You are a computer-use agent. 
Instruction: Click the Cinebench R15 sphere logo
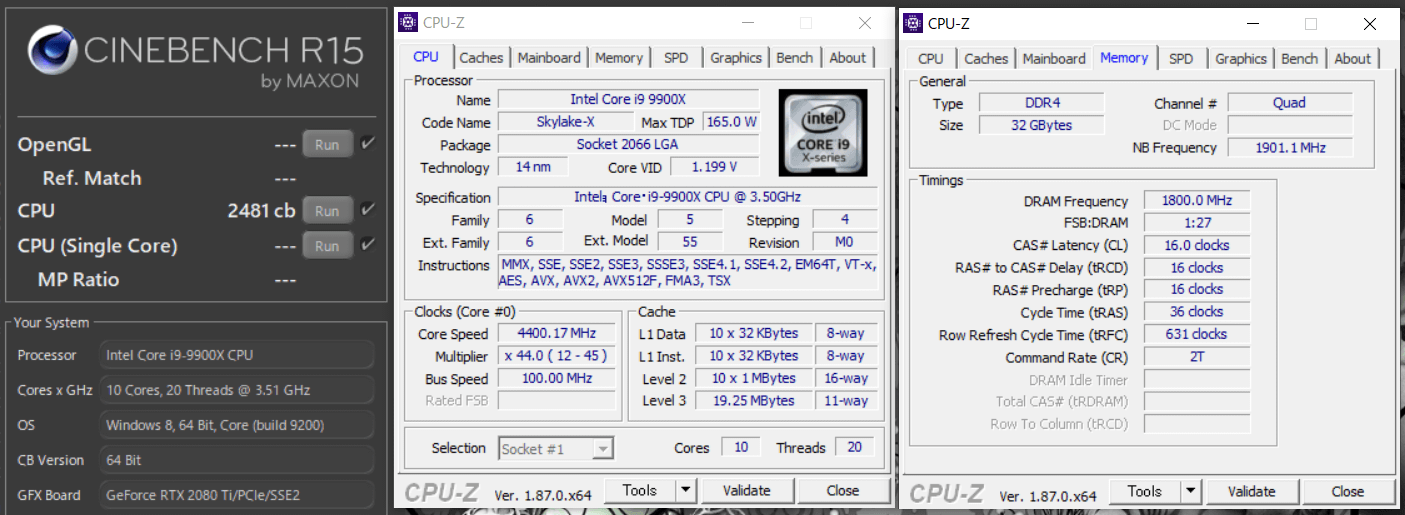51,51
